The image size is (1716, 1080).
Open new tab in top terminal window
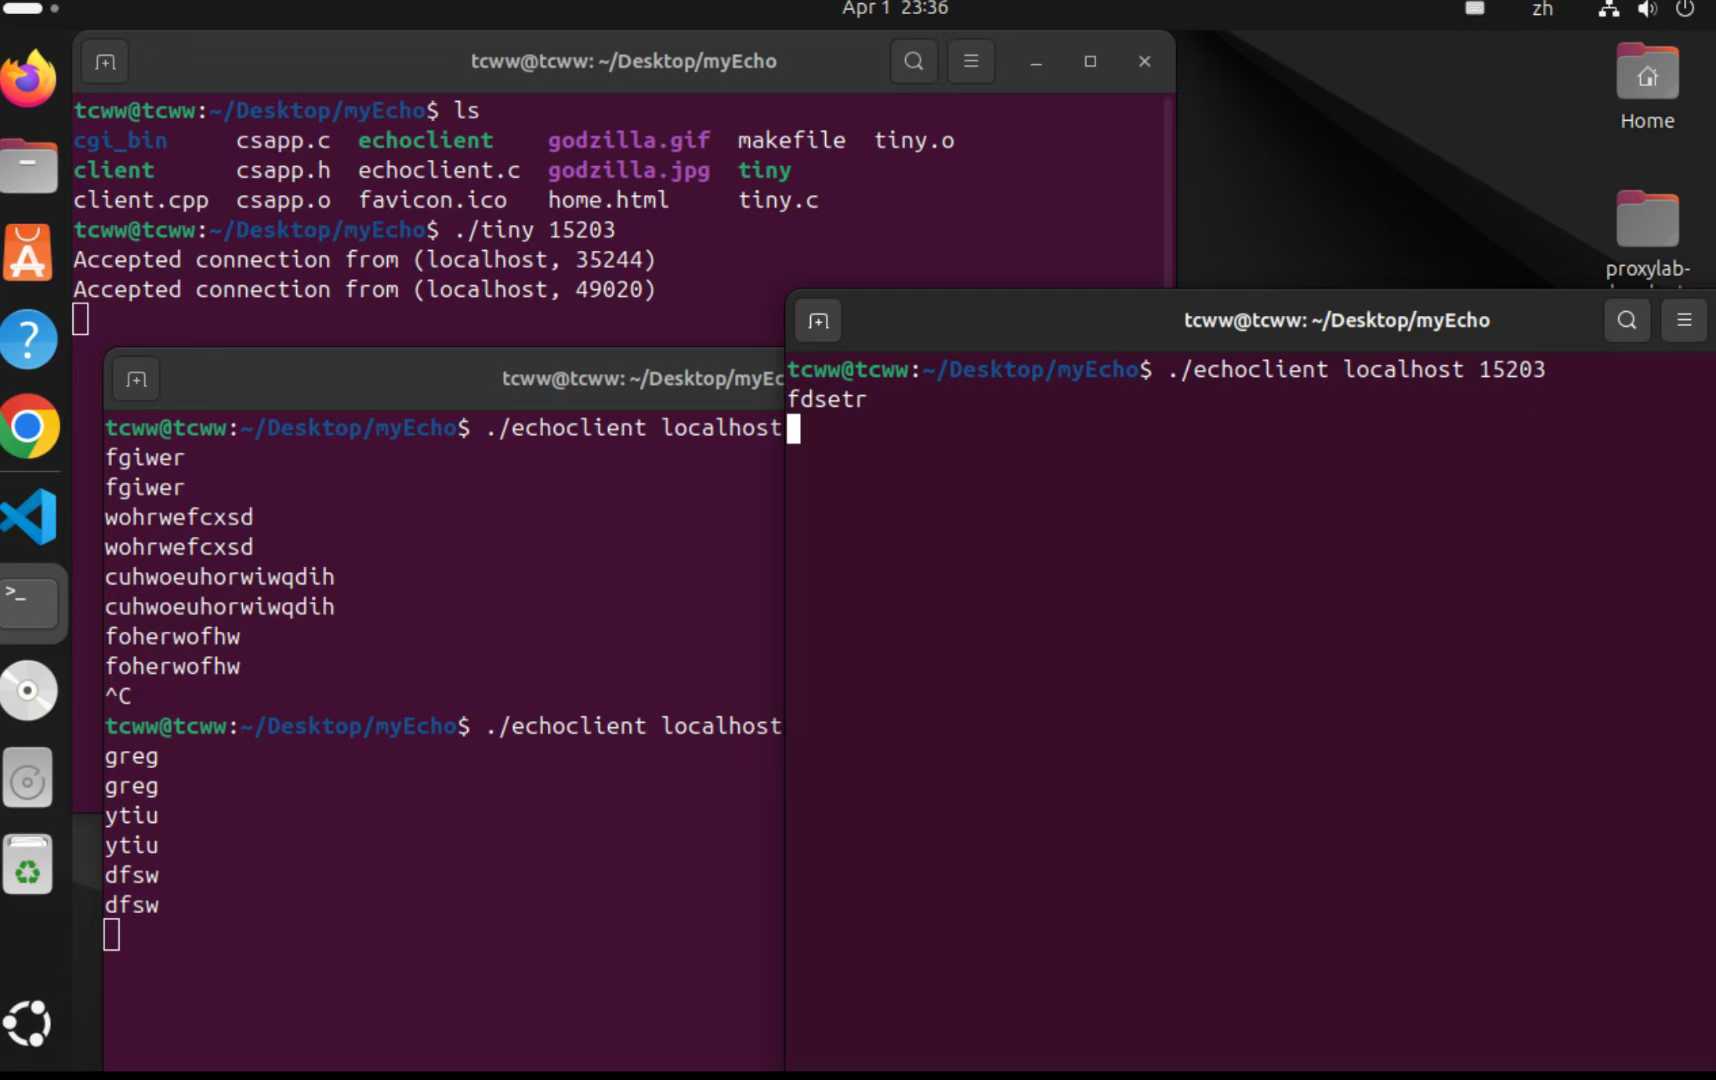pyautogui.click(x=105, y=62)
